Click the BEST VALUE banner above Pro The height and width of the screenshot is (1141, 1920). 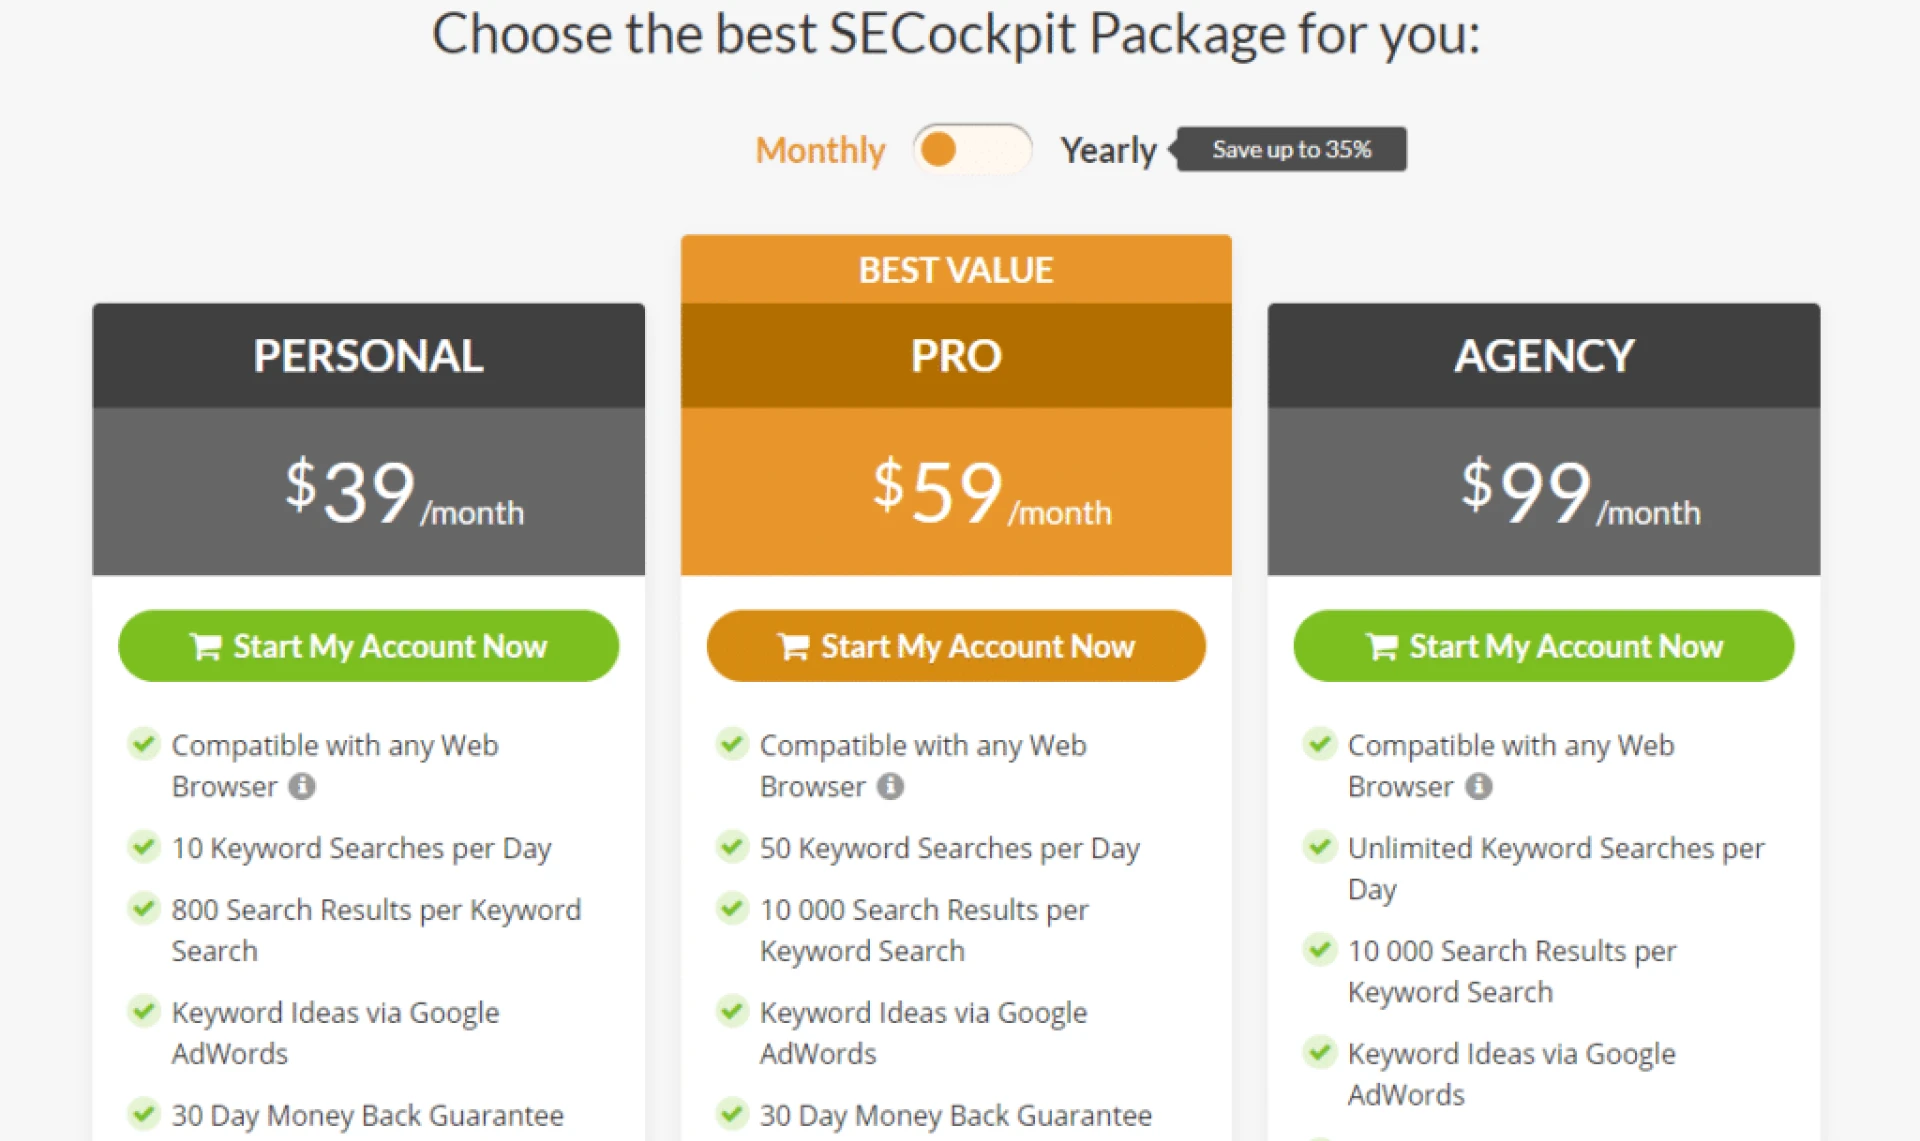(x=955, y=269)
